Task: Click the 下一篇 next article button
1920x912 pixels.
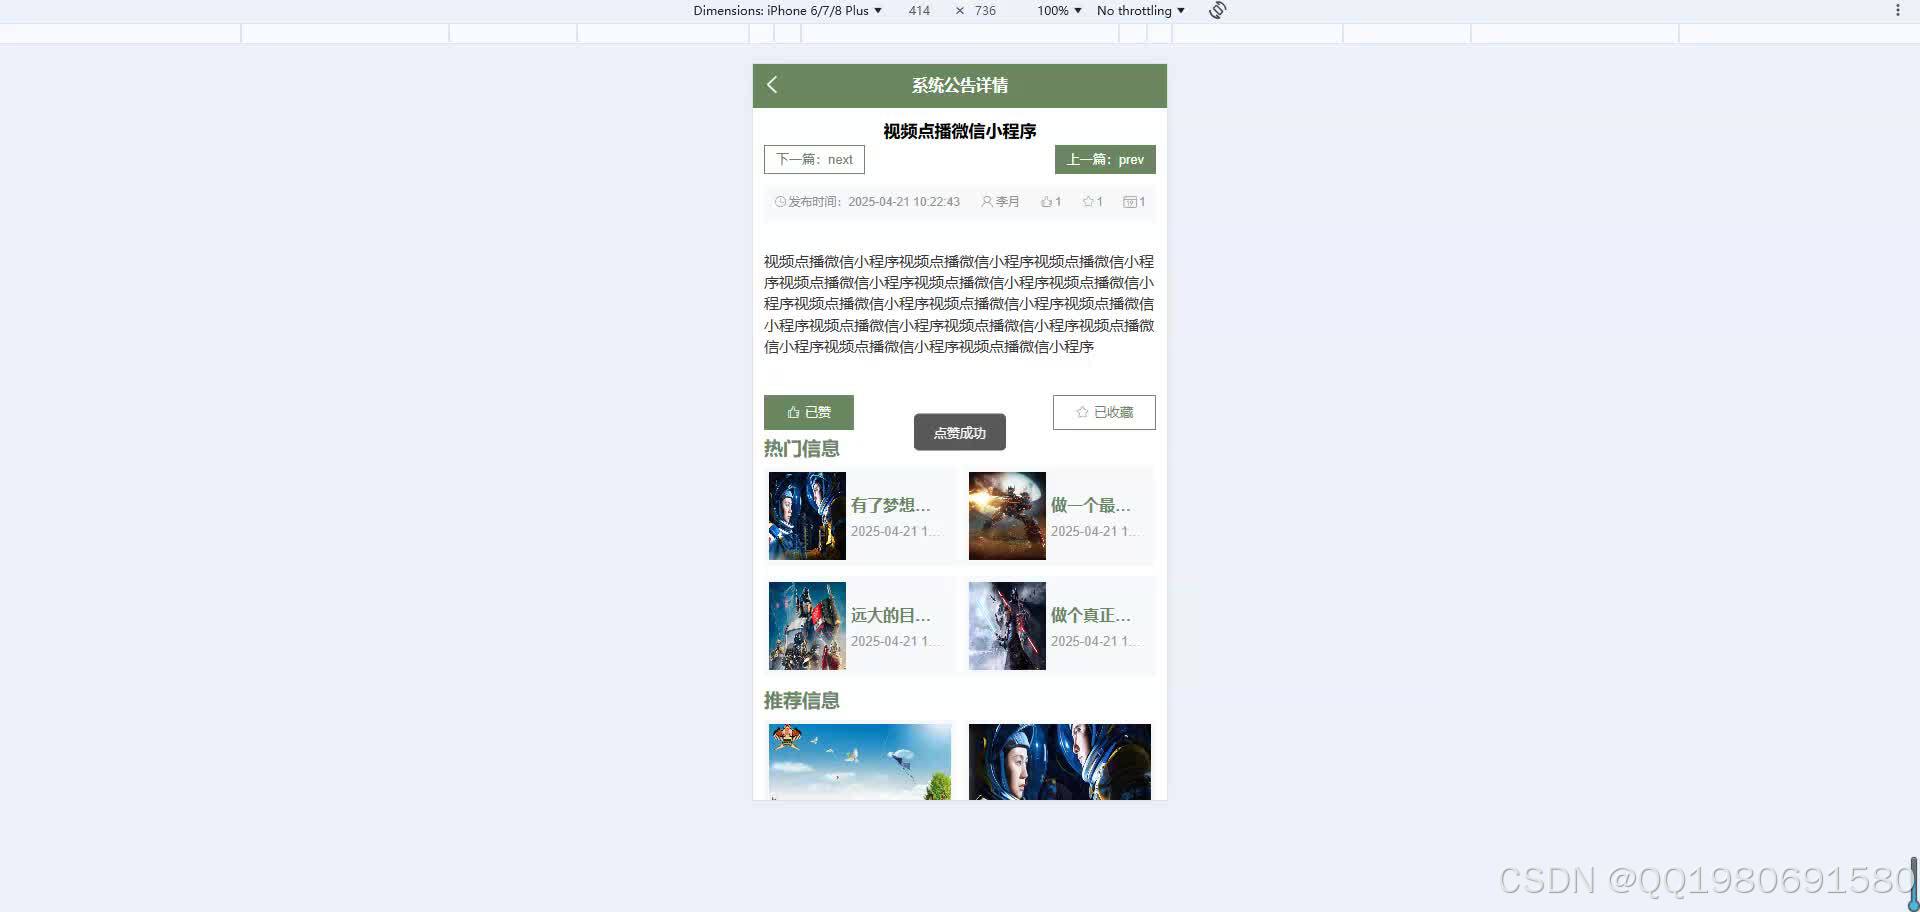Action: coord(813,159)
